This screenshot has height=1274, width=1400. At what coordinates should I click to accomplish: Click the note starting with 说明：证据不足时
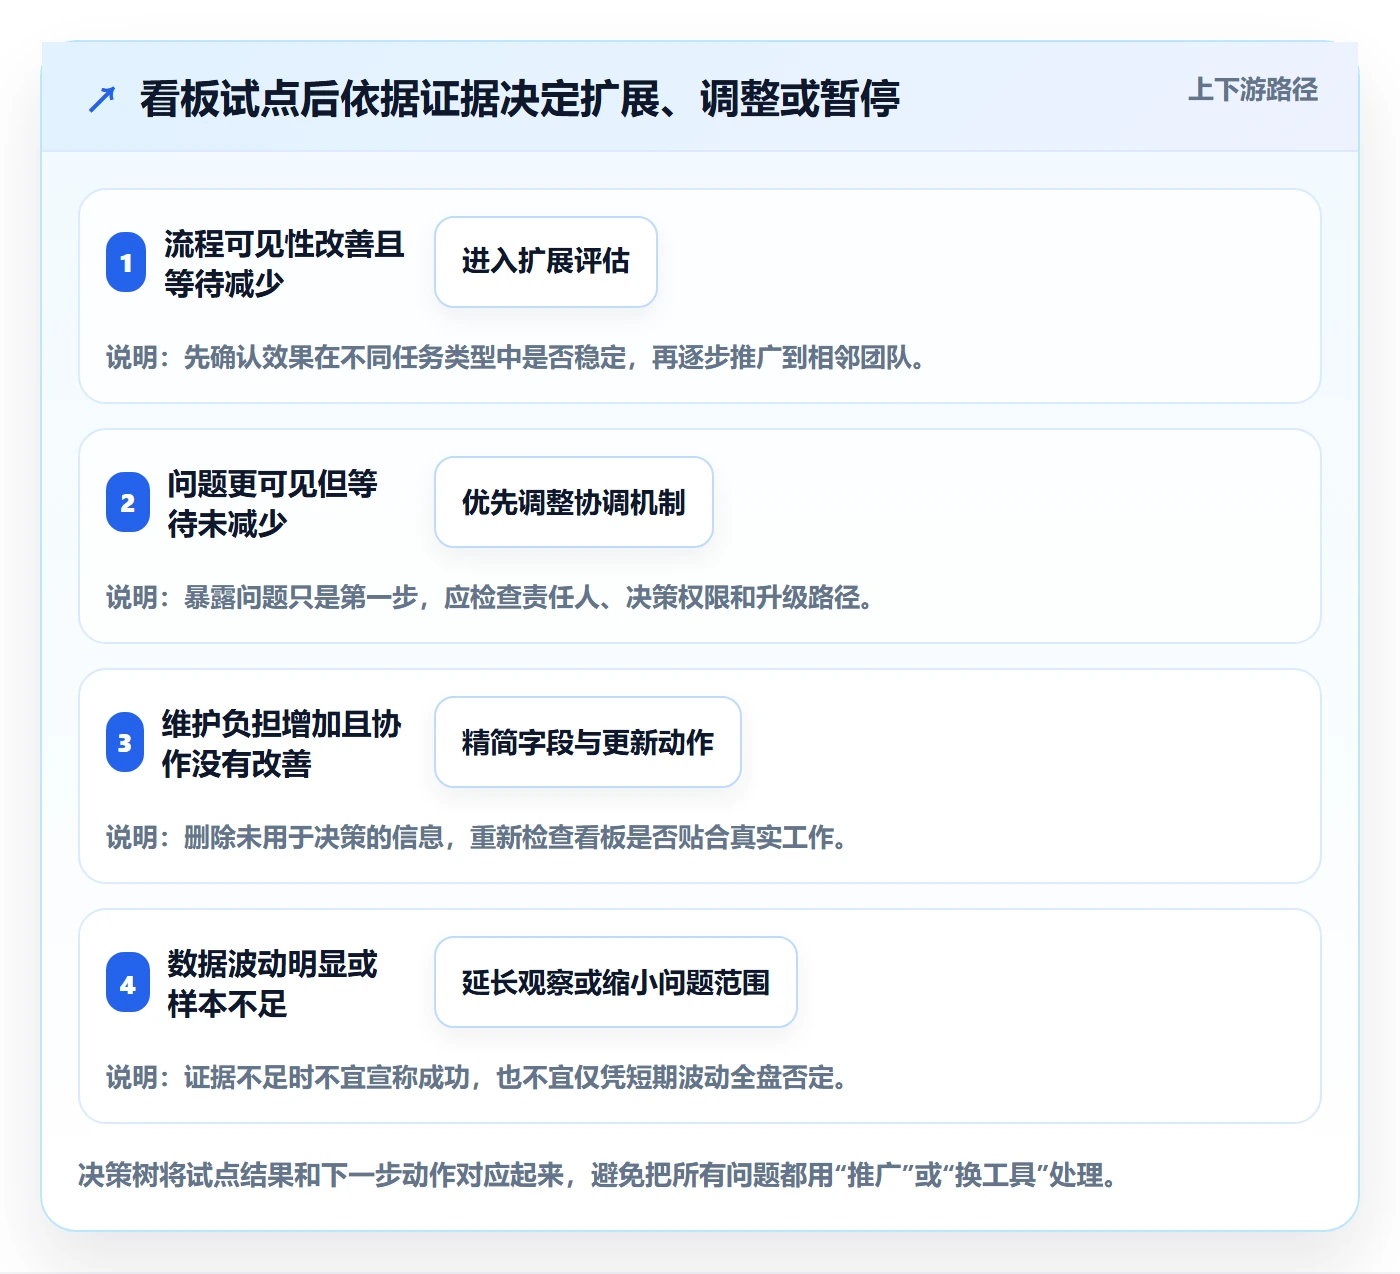click(x=477, y=1077)
